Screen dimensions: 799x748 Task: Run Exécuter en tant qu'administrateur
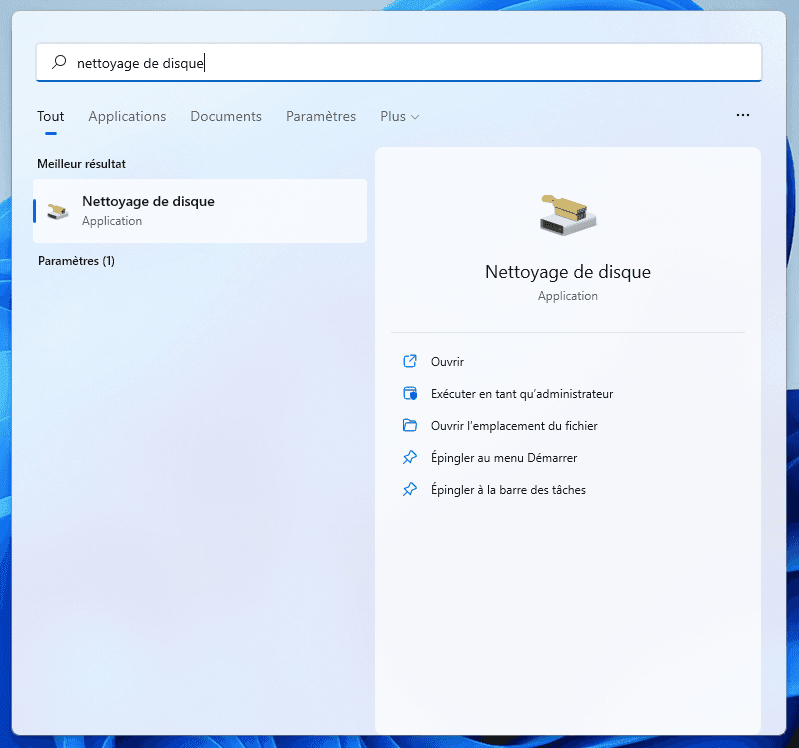(521, 394)
